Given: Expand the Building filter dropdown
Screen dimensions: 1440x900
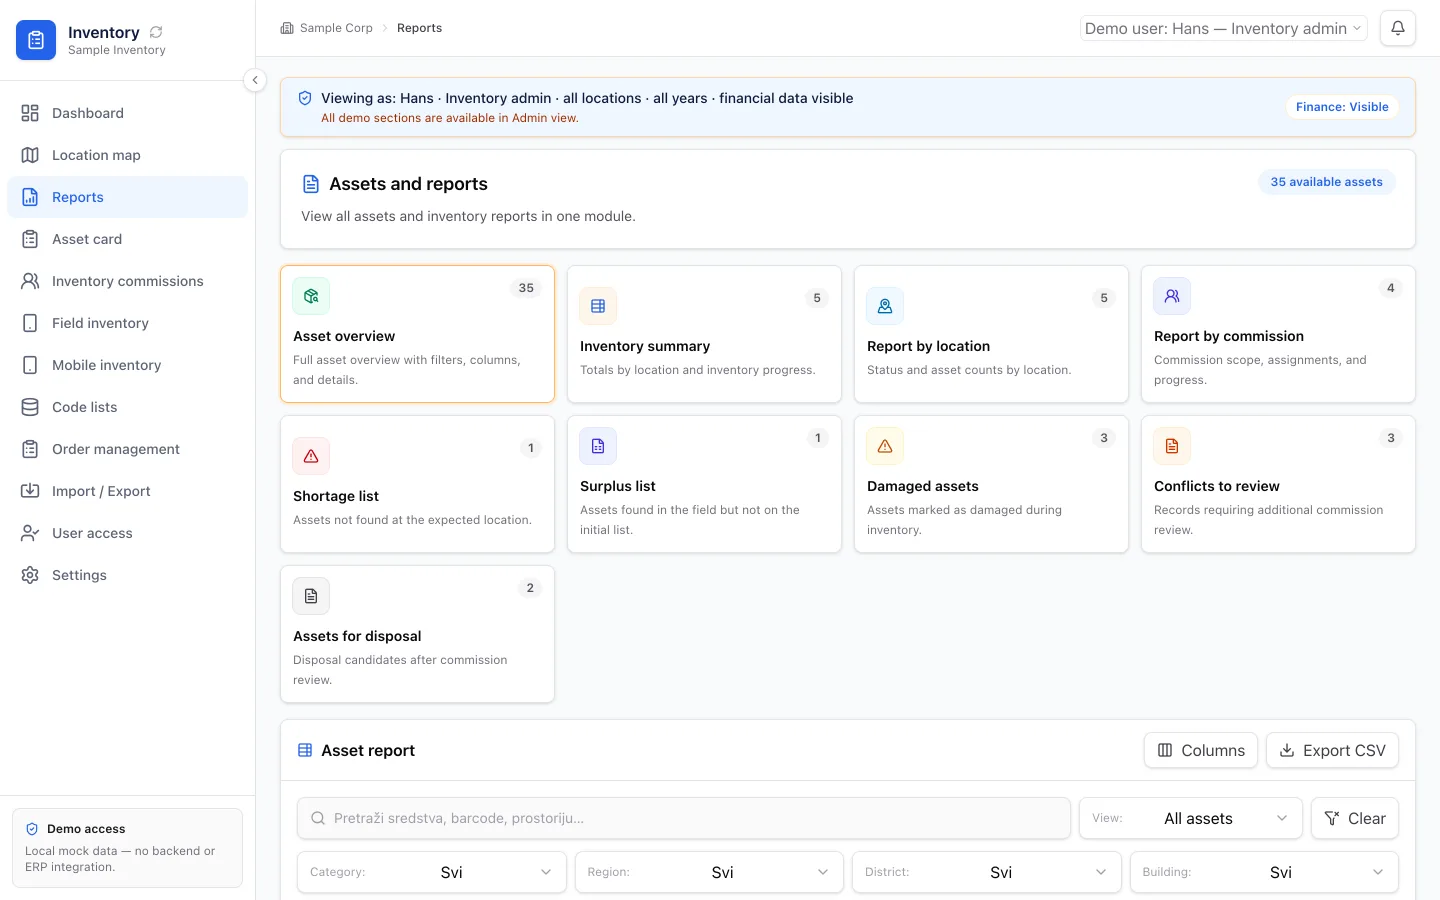Looking at the screenshot, I should coord(1264,872).
